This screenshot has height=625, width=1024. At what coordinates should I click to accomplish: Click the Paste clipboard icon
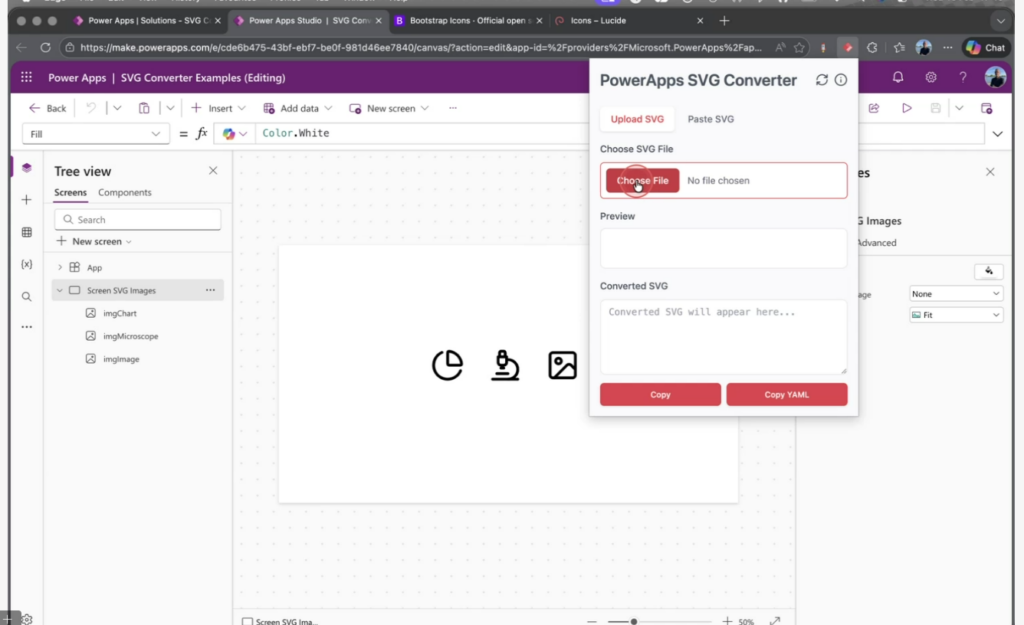[144, 108]
